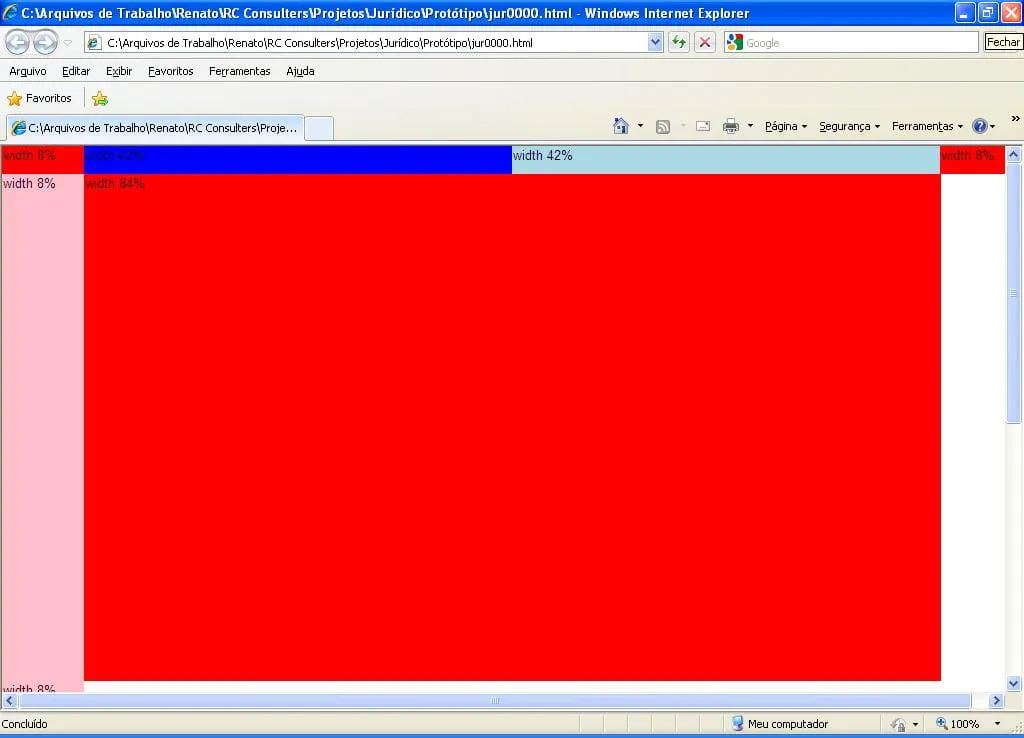This screenshot has width=1024, height=738.
Task: Expand the Home button dropdown arrow
Action: pyautogui.click(x=640, y=126)
